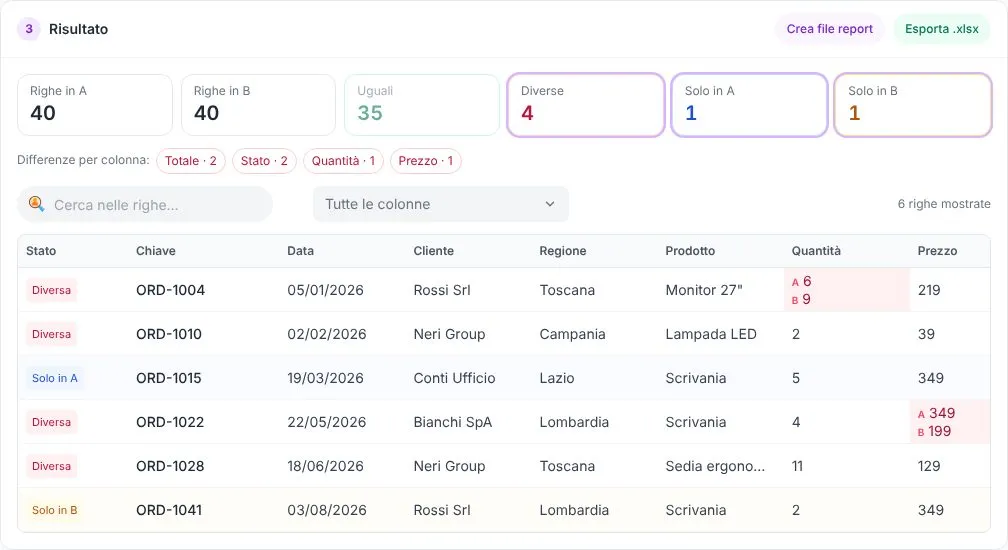Click the ORD-1022 key cell
The width and height of the screenshot is (1008, 550).
tap(170, 422)
